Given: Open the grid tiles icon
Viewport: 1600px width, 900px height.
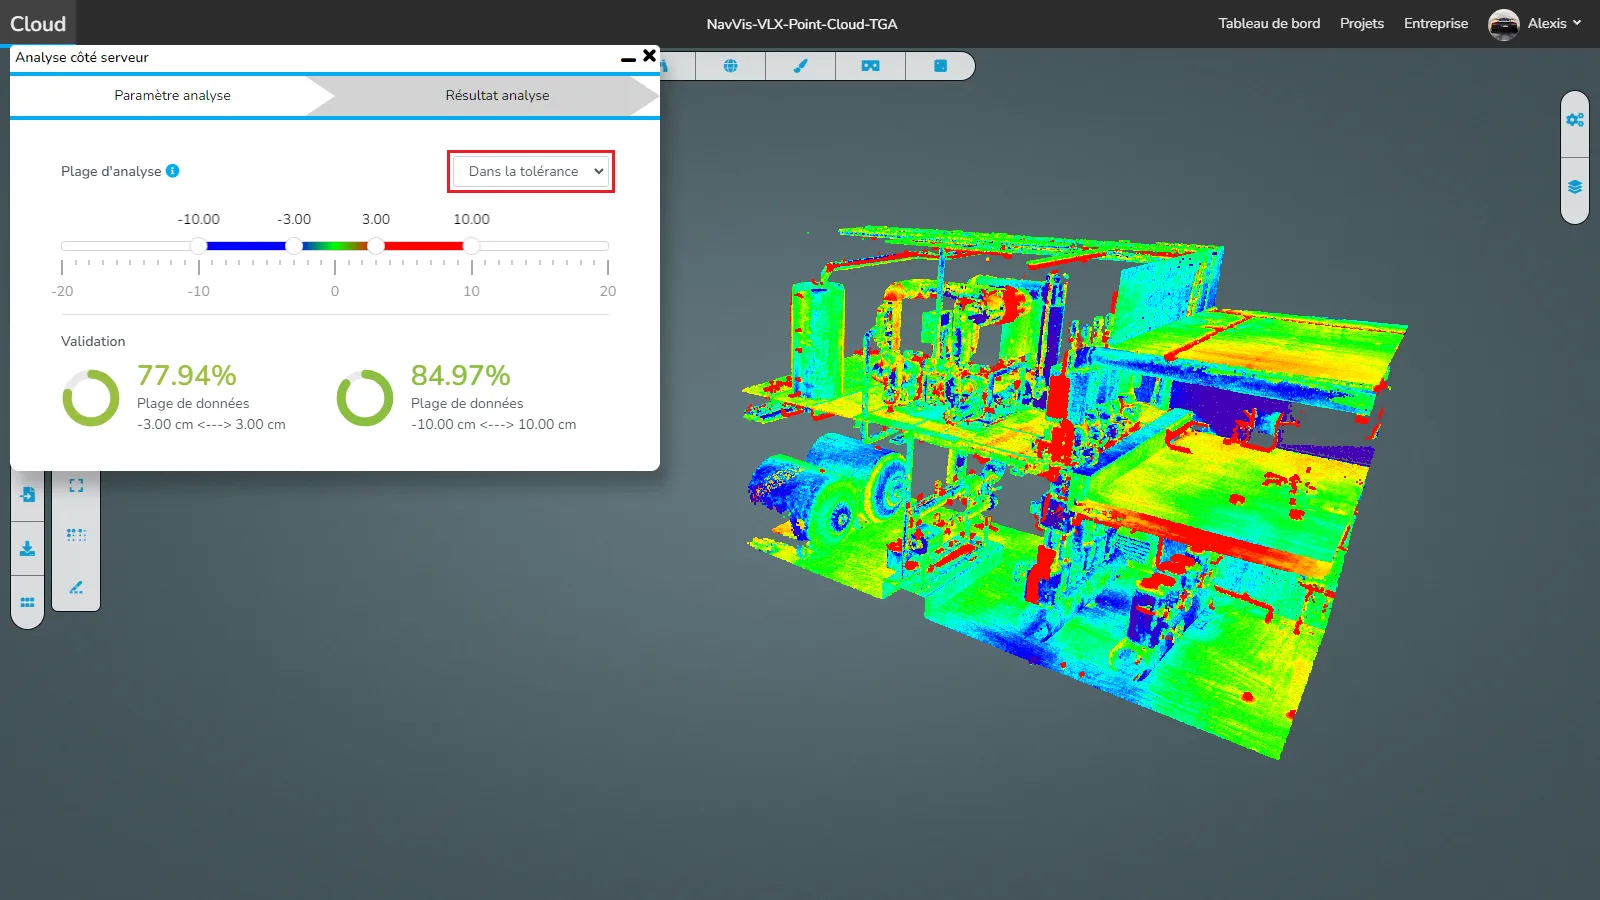Looking at the screenshot, I should coord(28,602).
